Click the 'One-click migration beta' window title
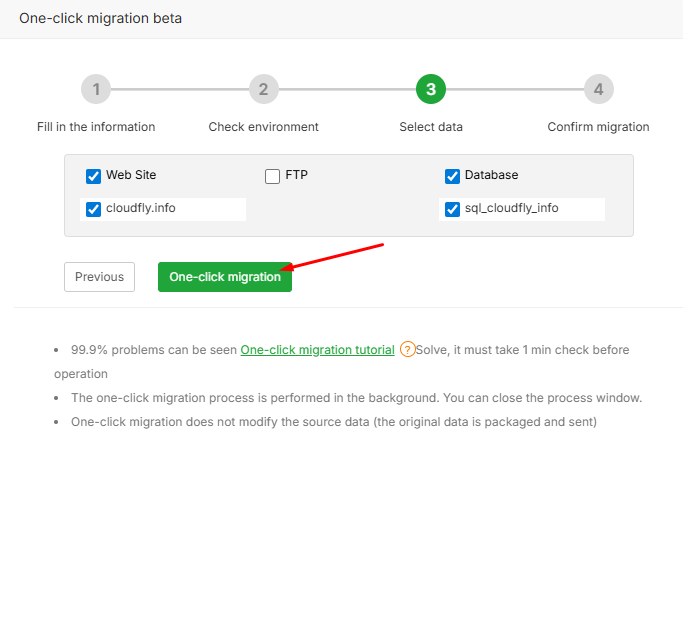Viewport: 683px width, 642px height. coord(100,18)
